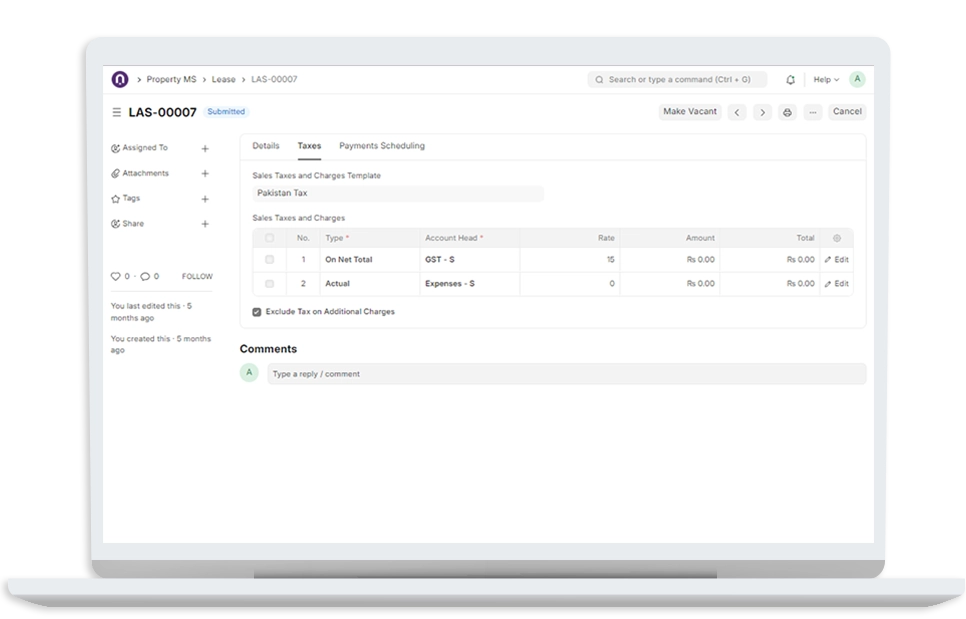Open table column settings gear
This screenshot has width=966, height=619.
click(837, 238)
